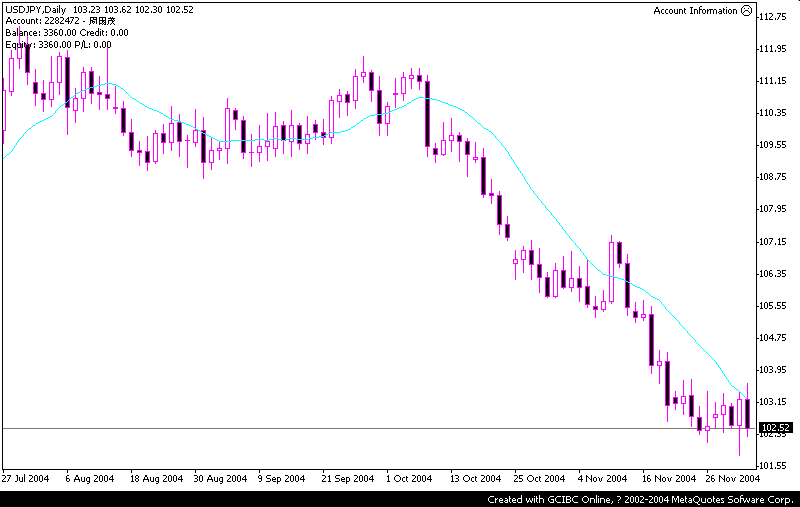This screenshot has width=800, height=507.
Task: Click the '13 Oct 2004' date label
Action: (x=476, y=478)
